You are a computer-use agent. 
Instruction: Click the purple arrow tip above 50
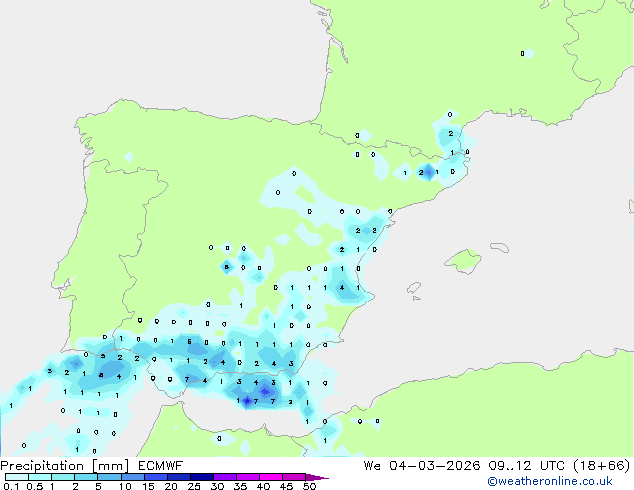(x=317, y=477)
